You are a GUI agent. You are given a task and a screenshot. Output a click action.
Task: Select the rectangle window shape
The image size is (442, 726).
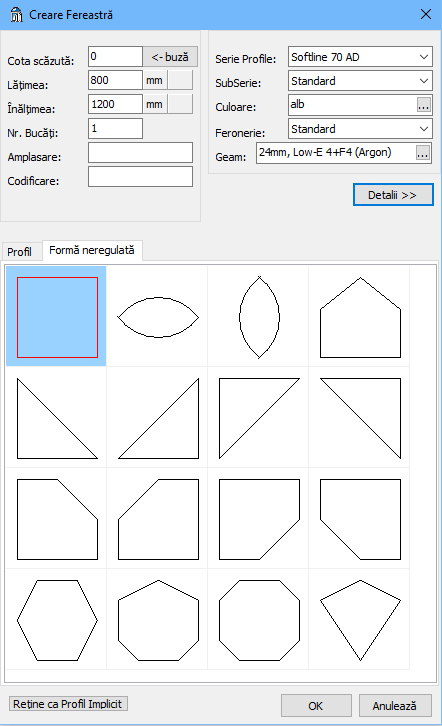[56, 317]
